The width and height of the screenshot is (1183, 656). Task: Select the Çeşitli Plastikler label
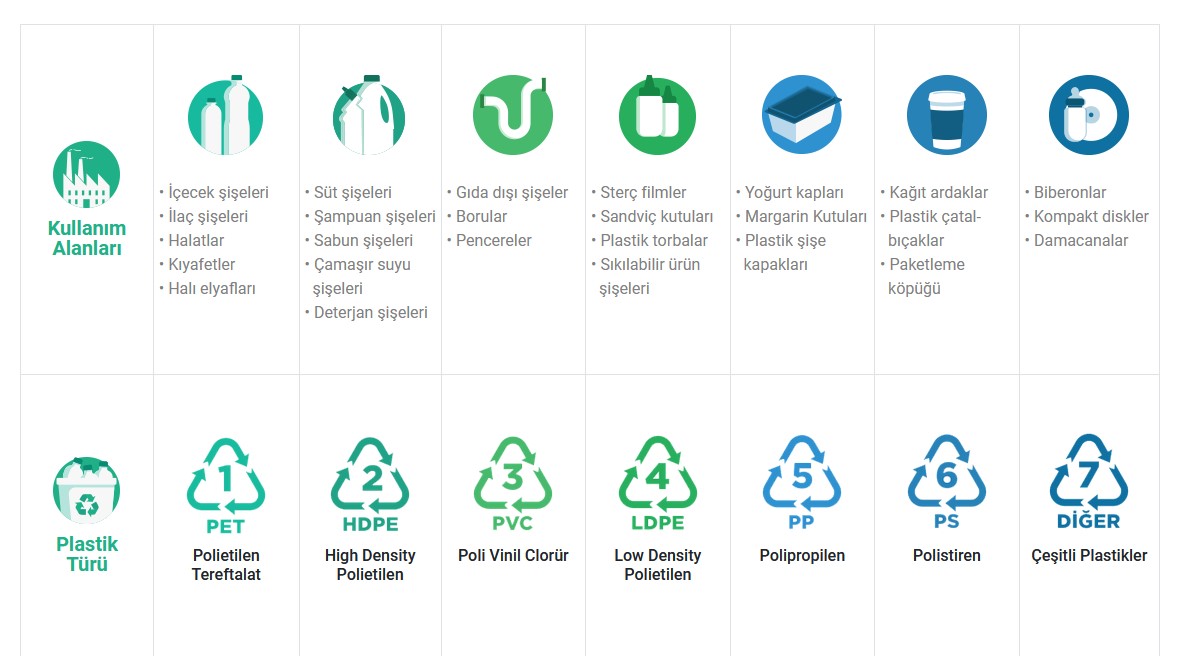(x=1089, y=556)
